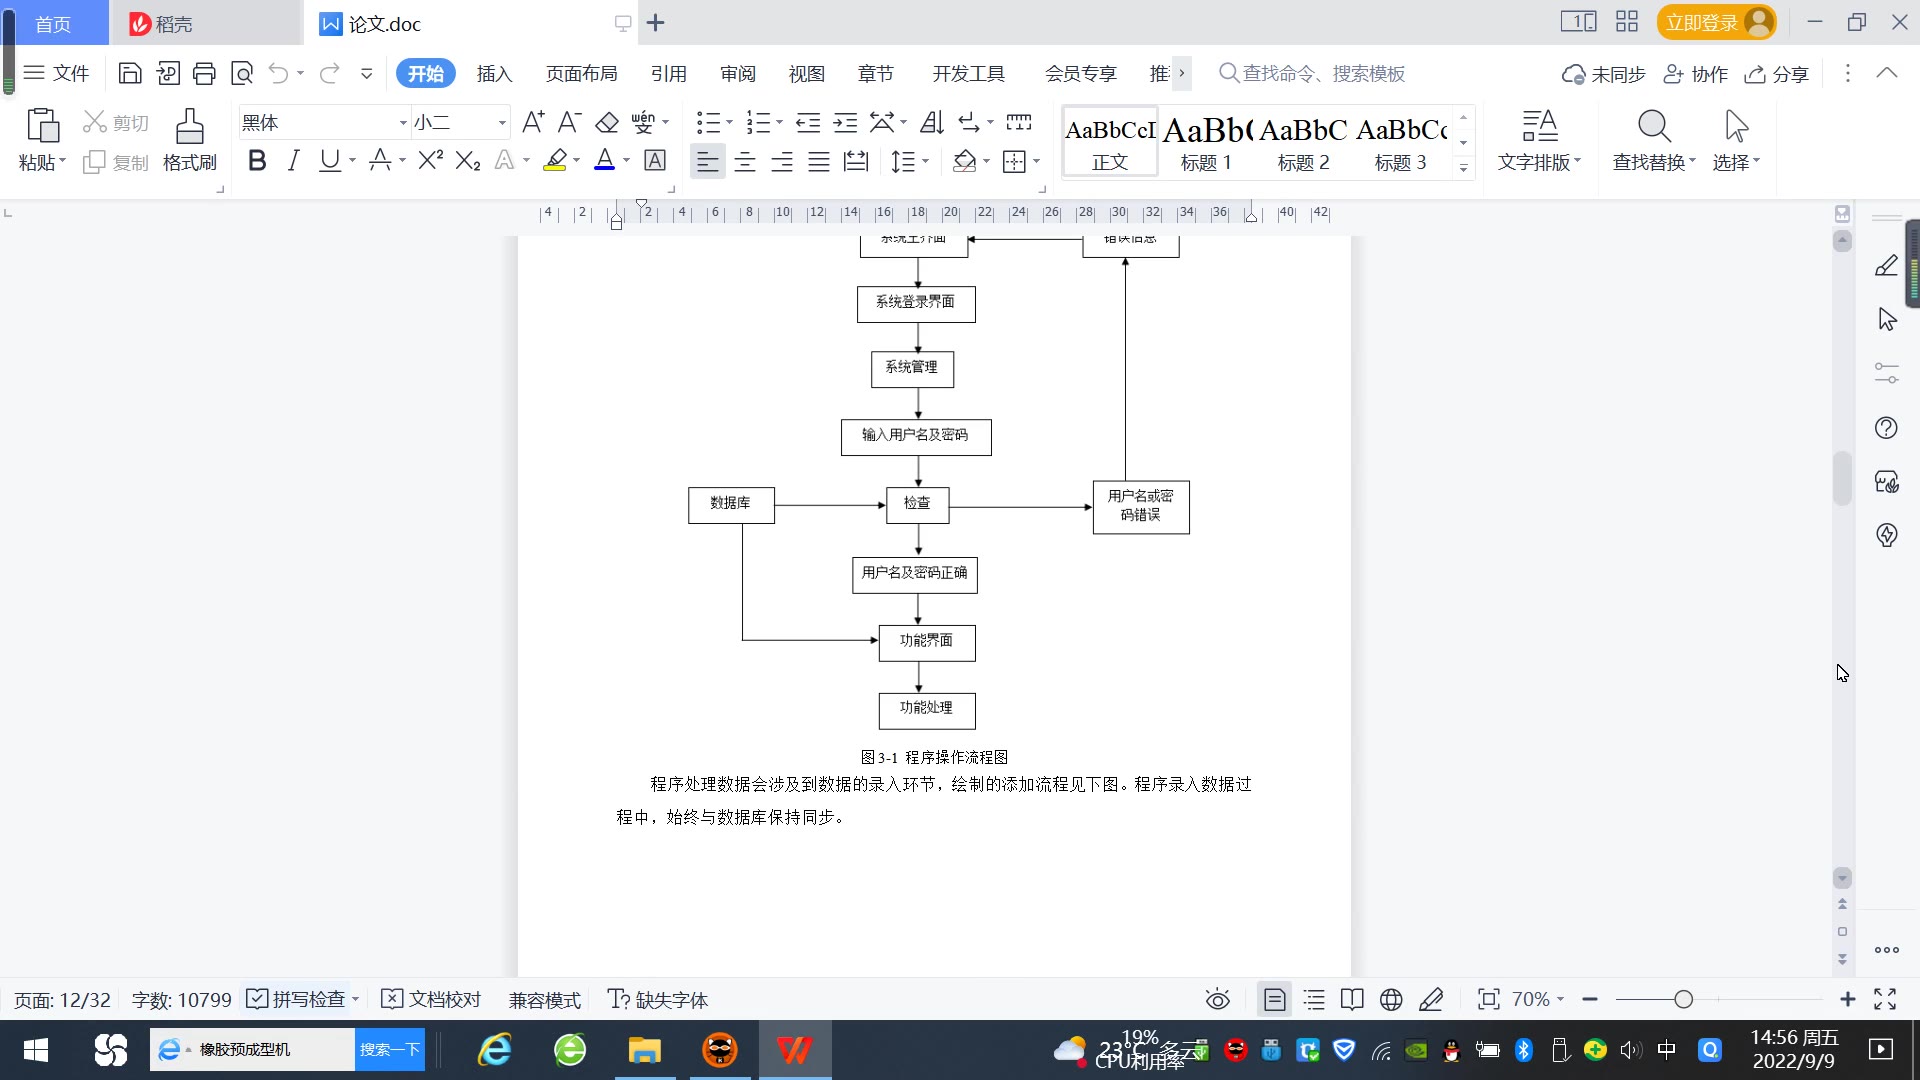Open the font size dropdown showing 小二
This screenshot has width=1920, height=1080.
pyautogui.click(x=502, y=123)
